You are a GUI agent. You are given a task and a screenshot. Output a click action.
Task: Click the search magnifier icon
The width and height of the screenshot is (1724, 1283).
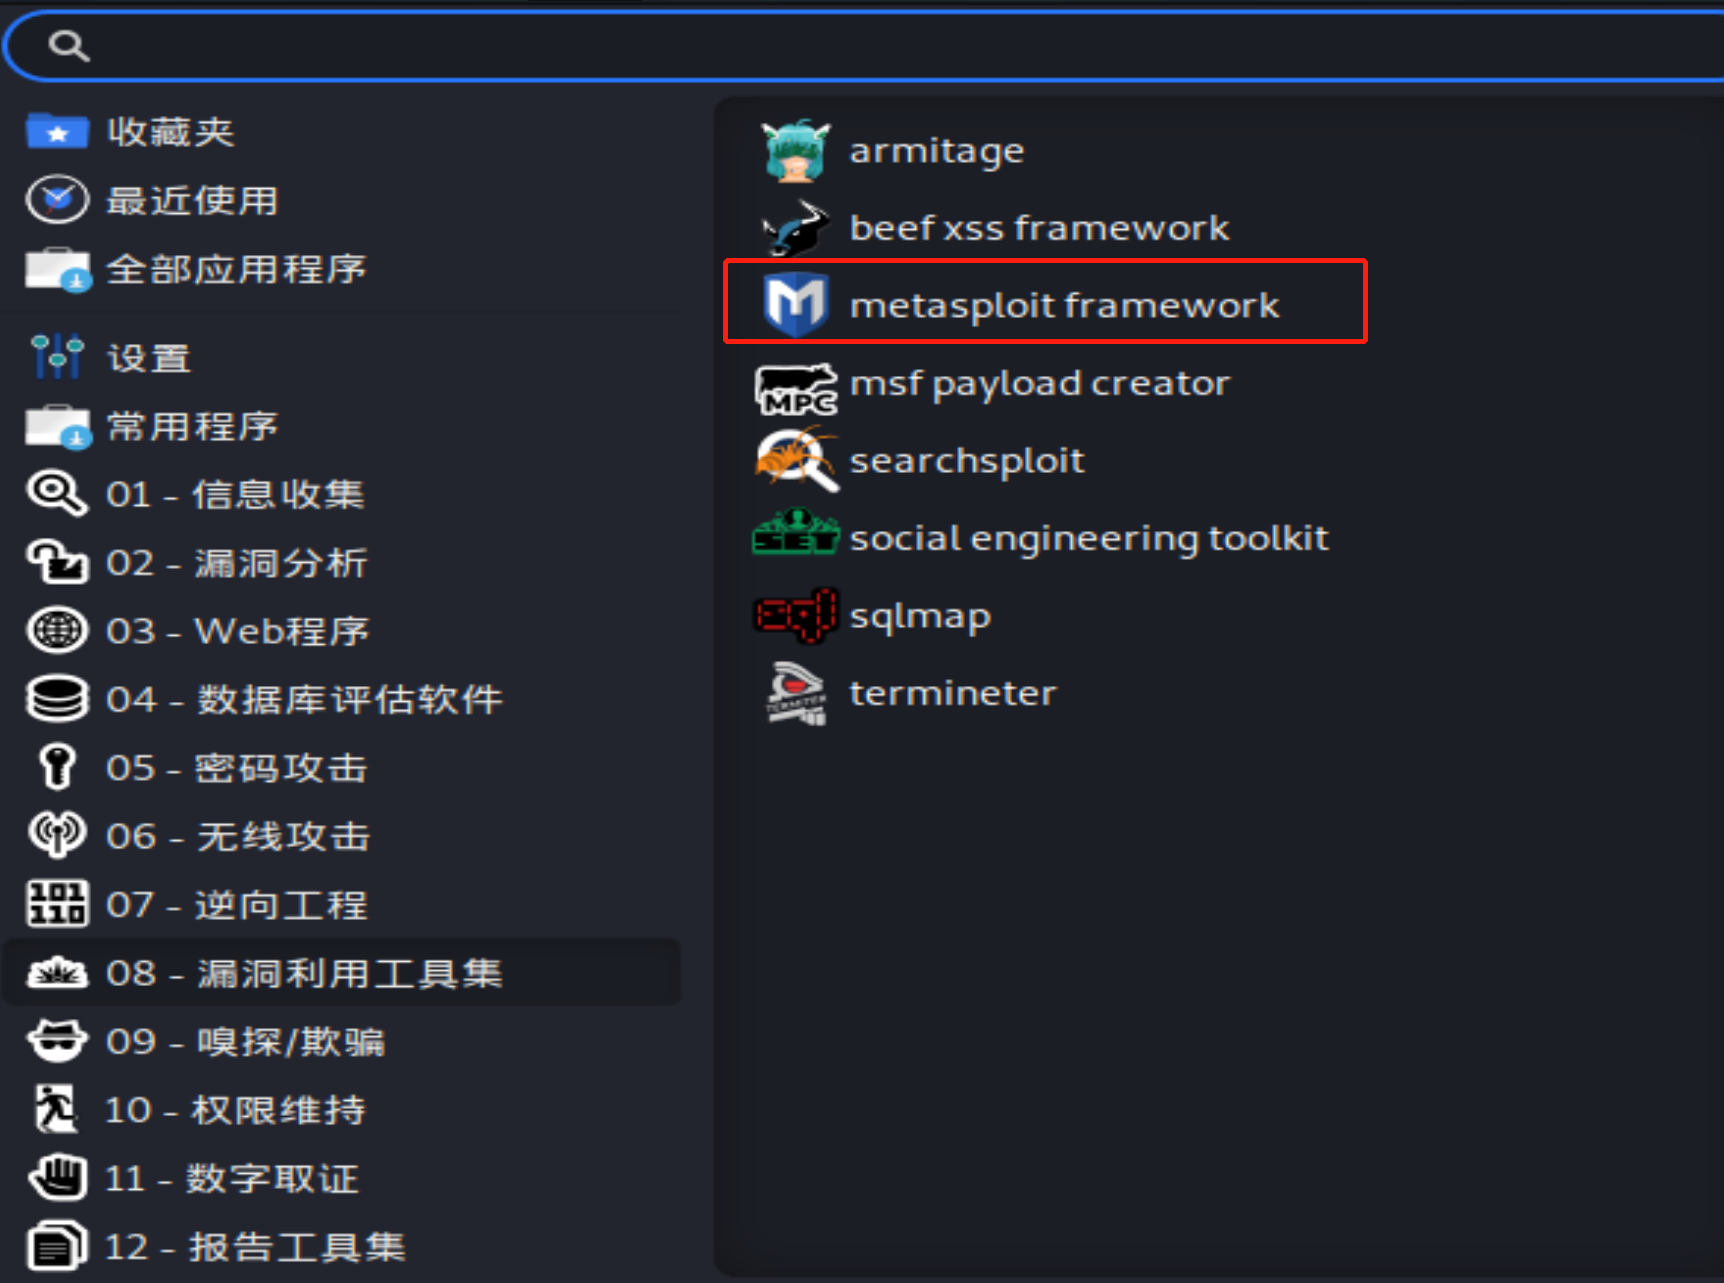click(x=69, y=45)
